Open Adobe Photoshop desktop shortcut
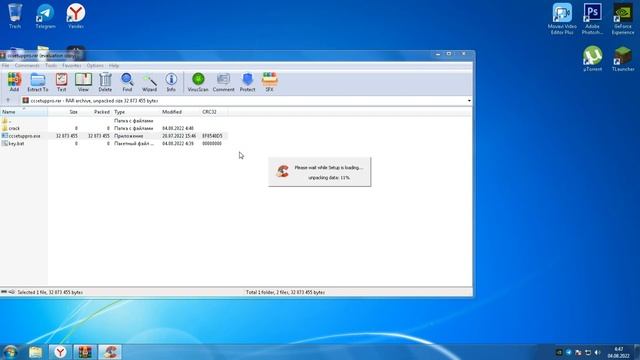 (592, 19)
